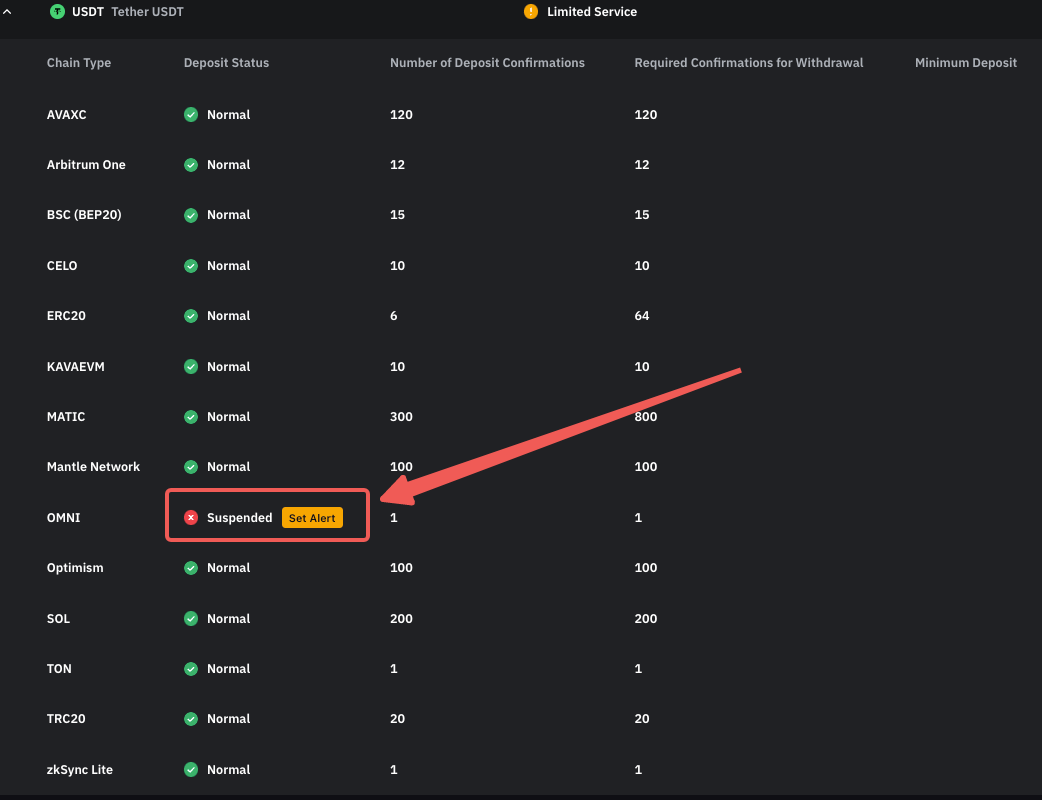Click the green Tether USDT coin icon

[57, 12]
